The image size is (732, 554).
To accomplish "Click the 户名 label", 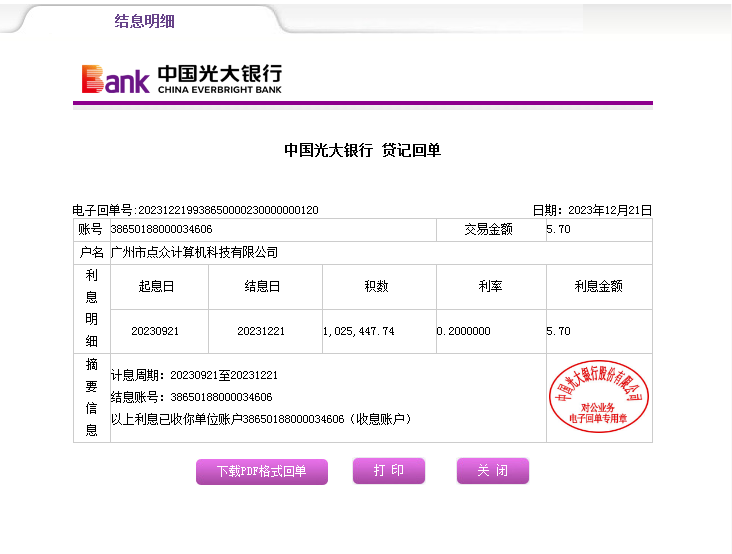I will click(92, 252).
